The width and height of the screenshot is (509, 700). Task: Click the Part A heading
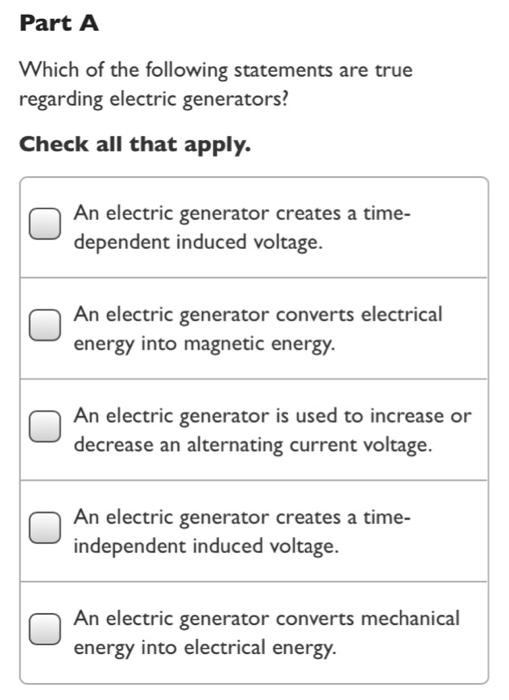59,23
